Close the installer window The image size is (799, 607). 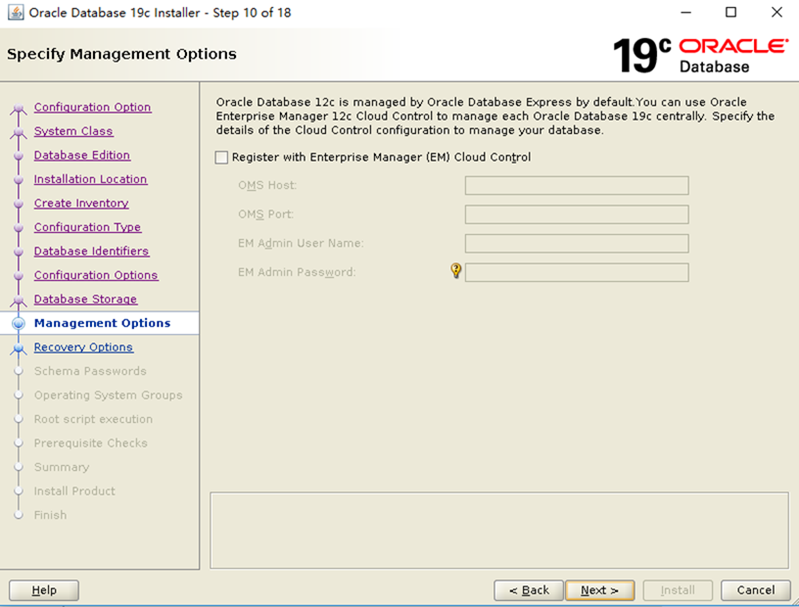(777, 12)
